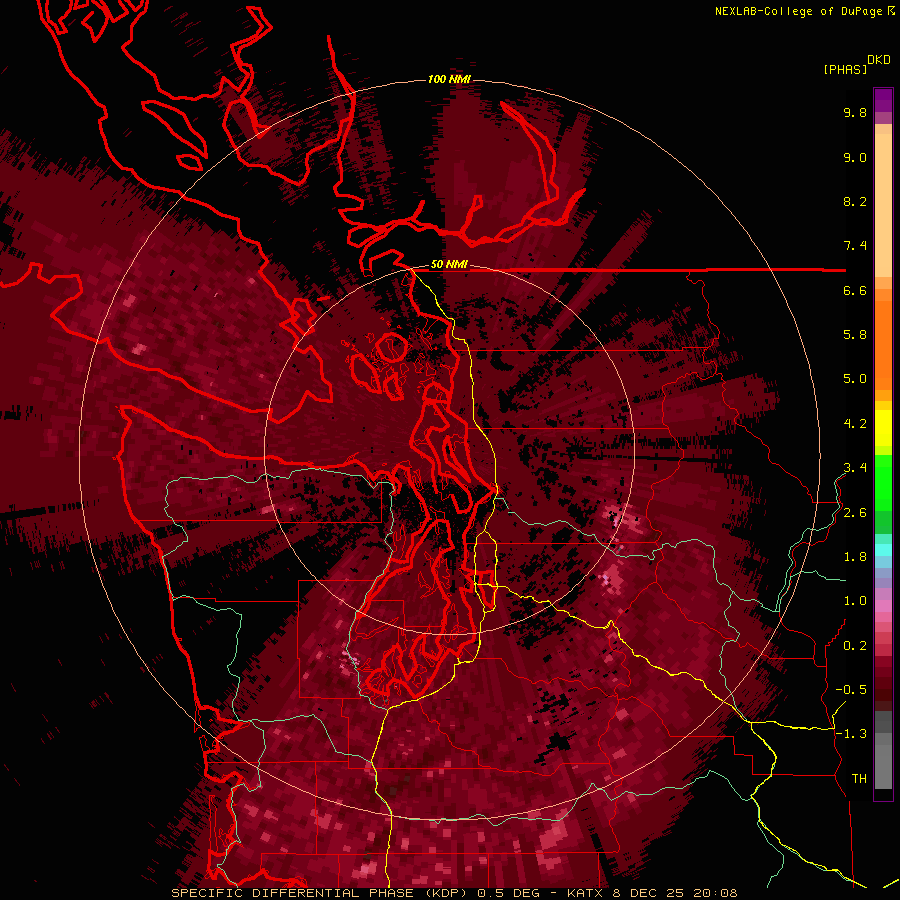Click the -1.3 value on color scale

click(851, 735)
